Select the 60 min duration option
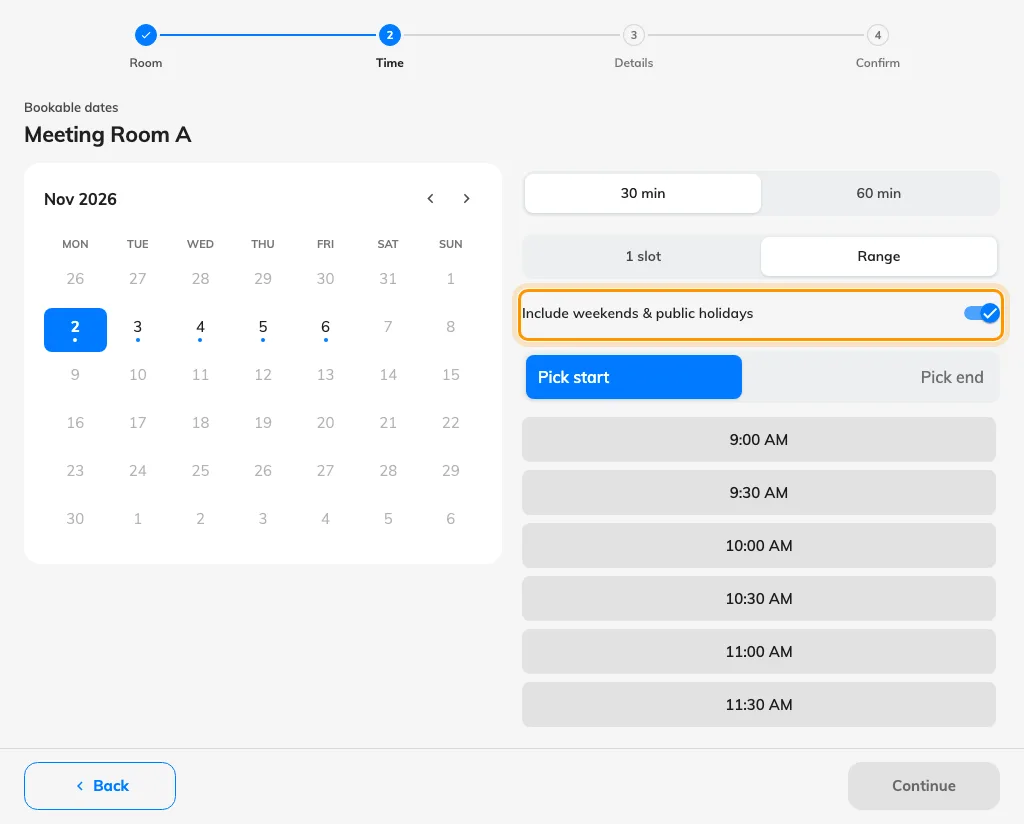Image resolution: width=1024 pixels, height=824 pixels. tap(878, 193)
